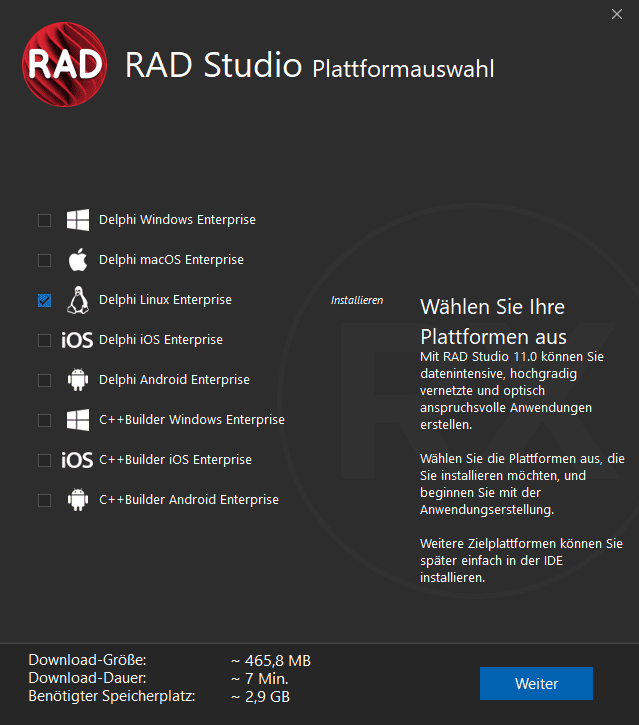The width and height of the screenshot is (639, 725).
Task: Click the Linux penguin icon
Action: point(78,300)
